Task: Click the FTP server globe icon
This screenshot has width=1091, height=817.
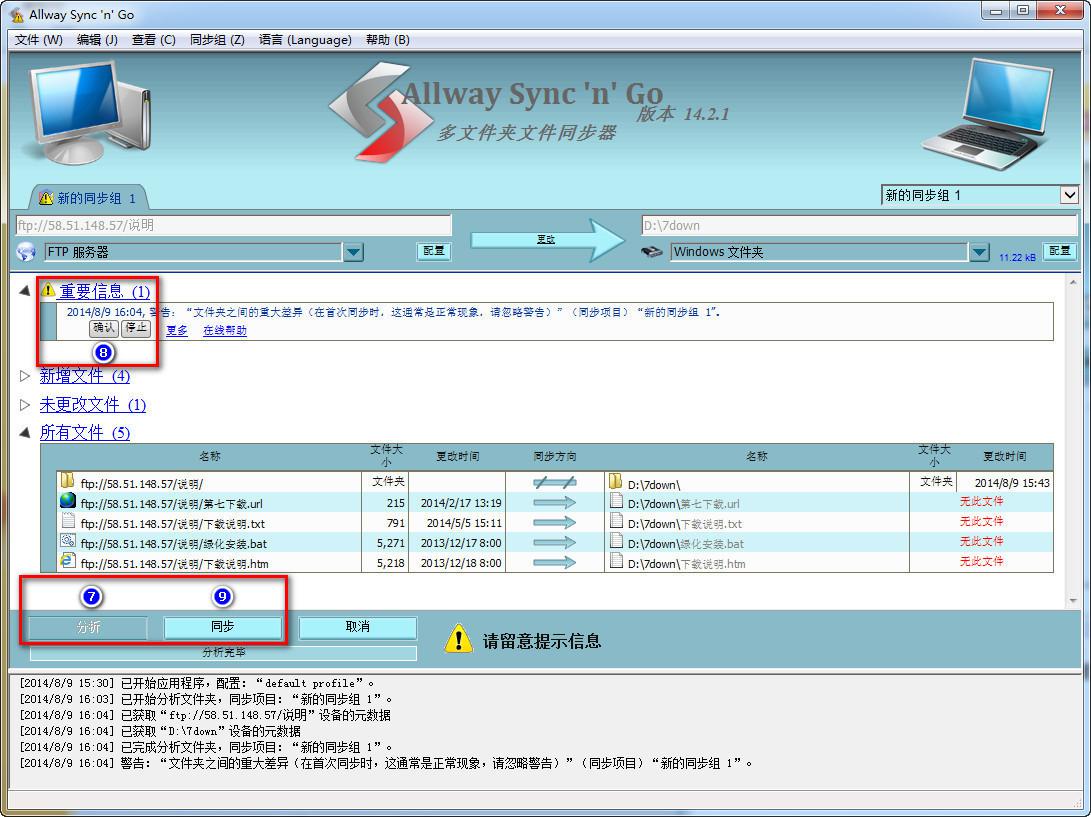Action: click(26, 252)
